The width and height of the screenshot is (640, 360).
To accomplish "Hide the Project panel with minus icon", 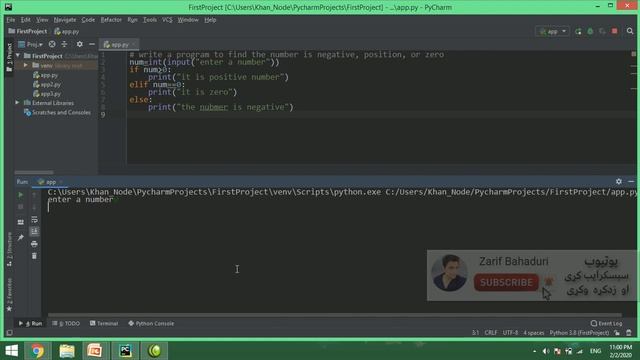I will 92,44.
